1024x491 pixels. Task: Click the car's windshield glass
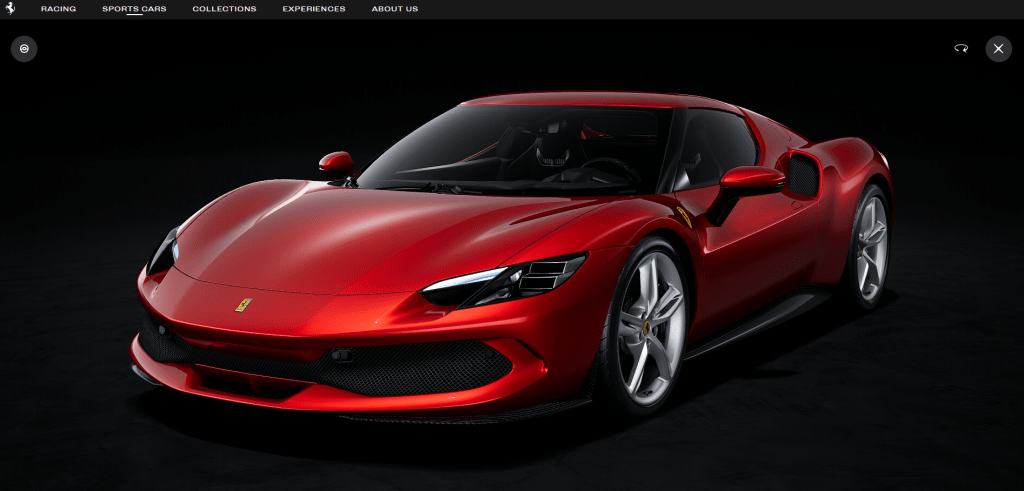coord(500,150)
